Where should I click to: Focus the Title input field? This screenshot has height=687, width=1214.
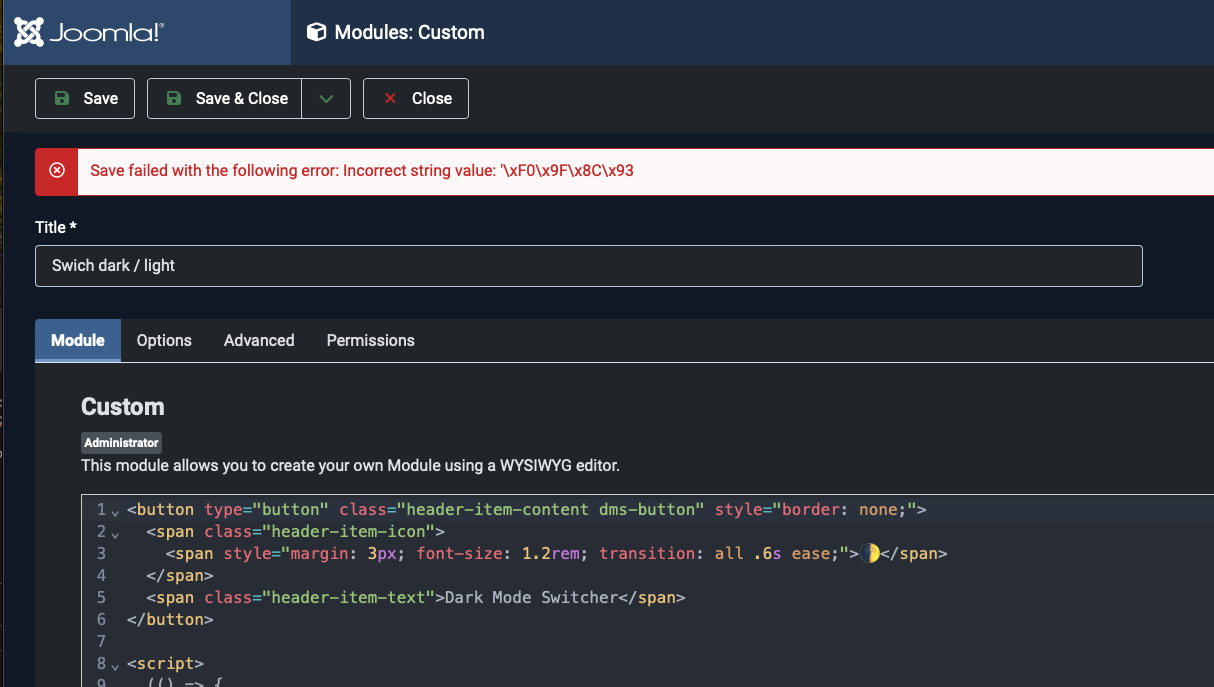tap(588, 266)
